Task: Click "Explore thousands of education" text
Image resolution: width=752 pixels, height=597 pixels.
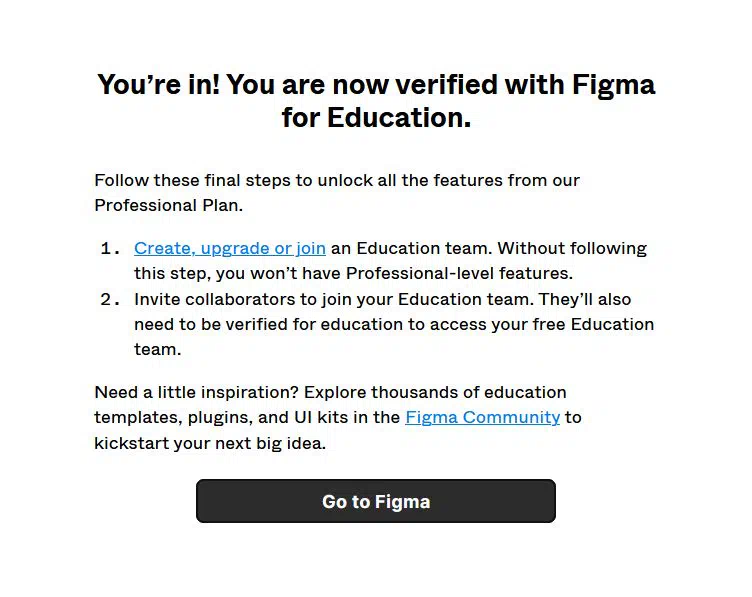Action: click(x=435, y=392)
